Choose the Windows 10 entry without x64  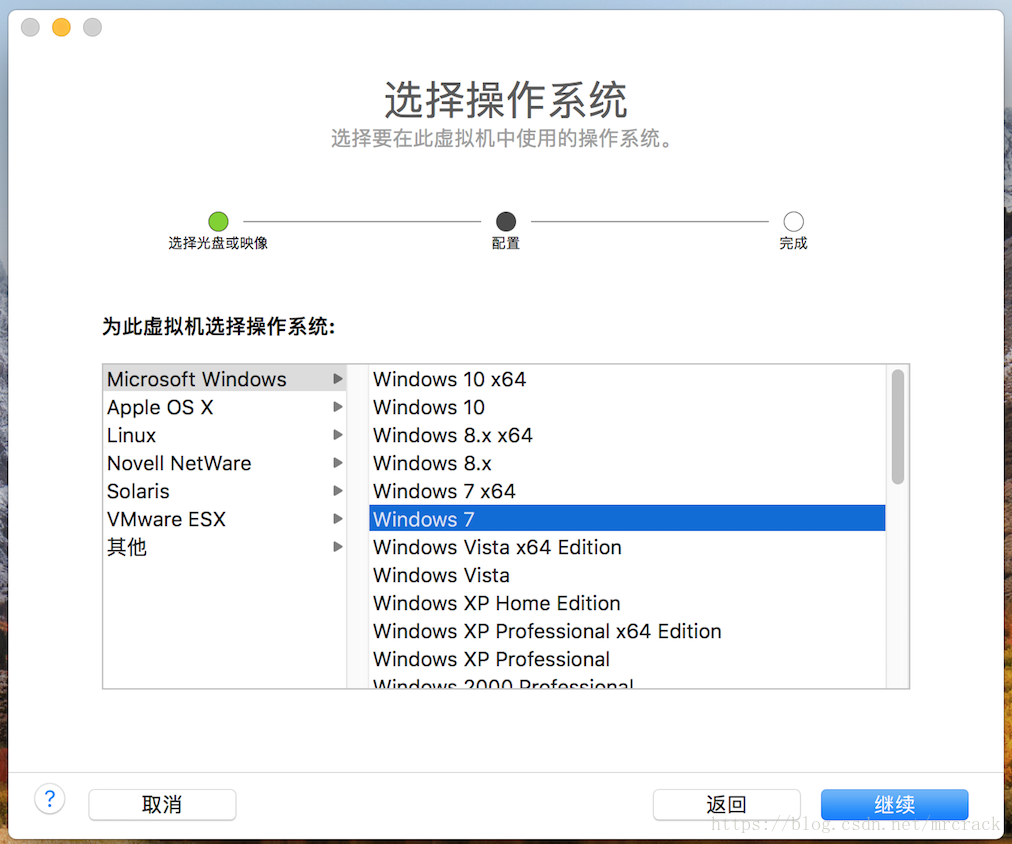click(x=627, y=407)
